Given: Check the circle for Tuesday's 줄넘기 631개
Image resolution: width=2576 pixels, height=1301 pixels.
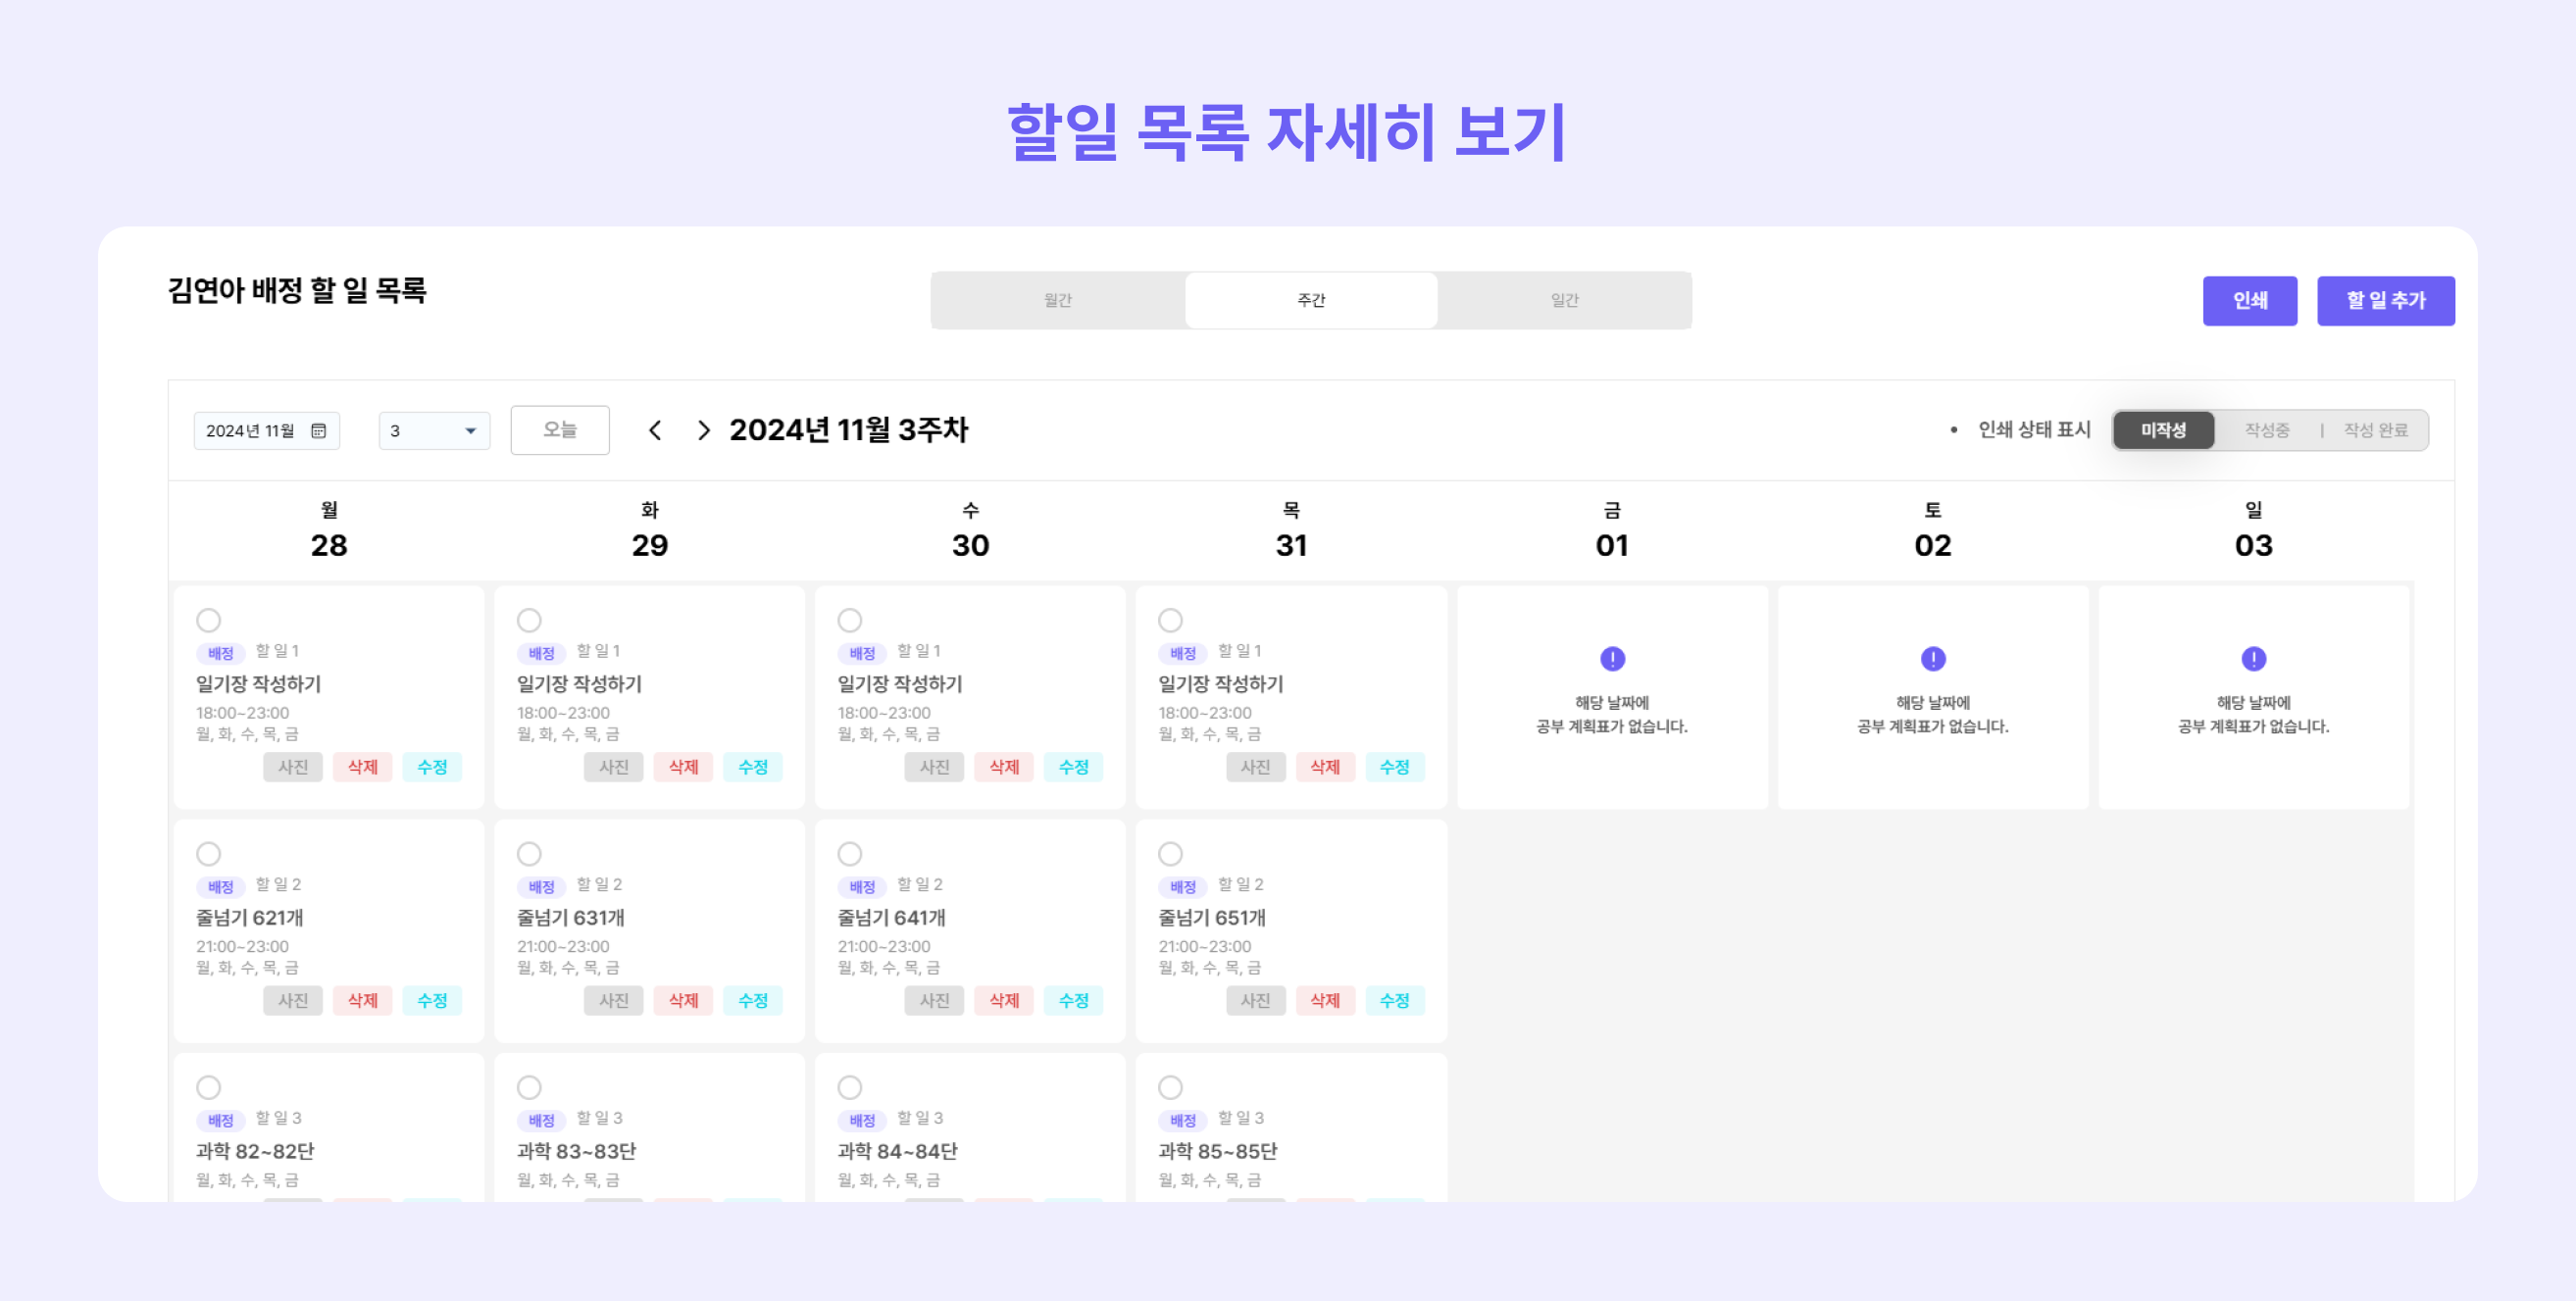Looking at the screenshot, I should [529, 853].
